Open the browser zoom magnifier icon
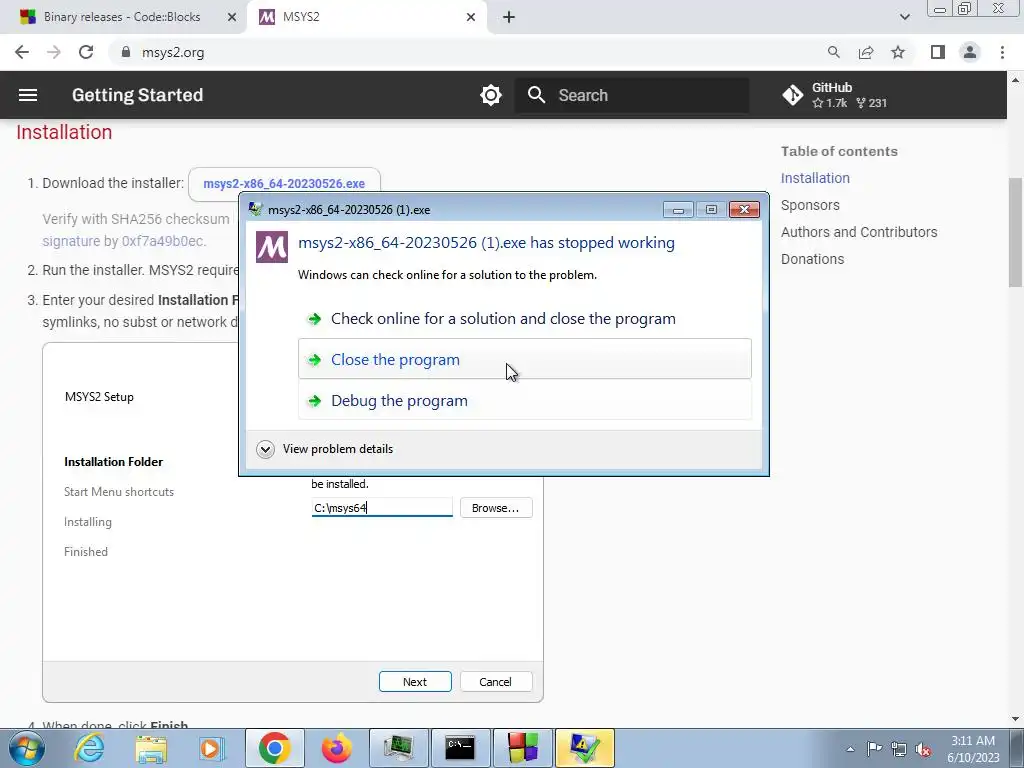 (x=833, y=52)
